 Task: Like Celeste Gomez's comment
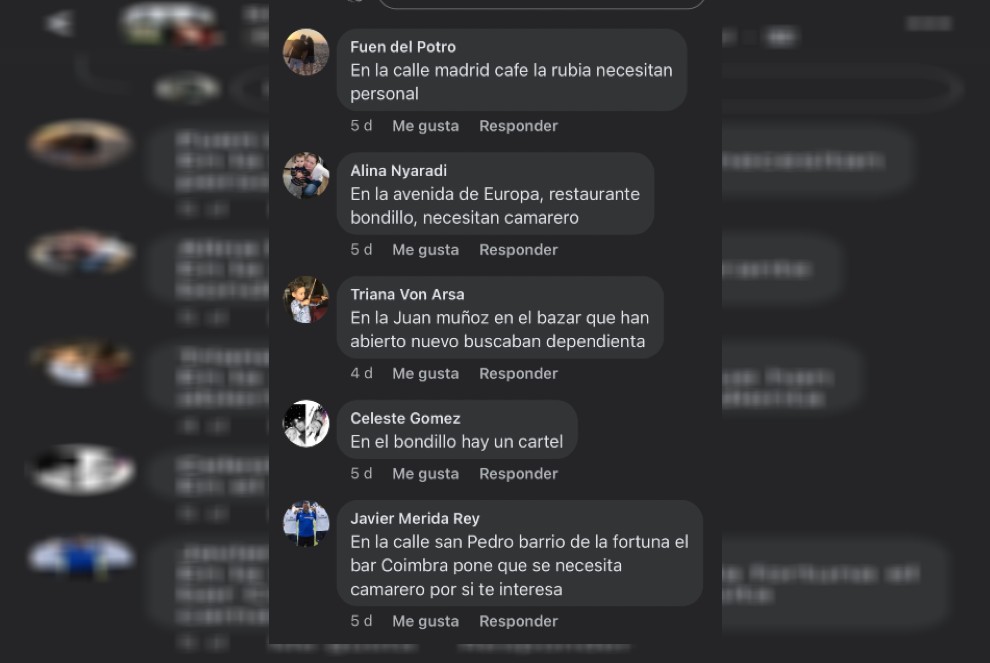426,474
